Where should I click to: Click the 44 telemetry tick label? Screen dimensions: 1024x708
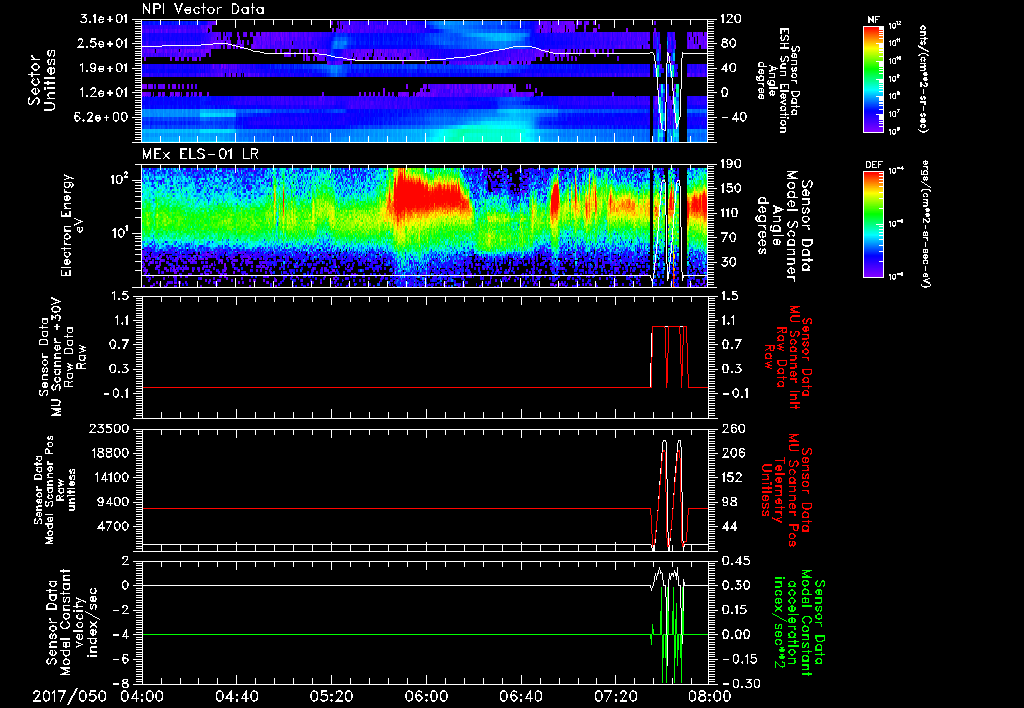729,526
